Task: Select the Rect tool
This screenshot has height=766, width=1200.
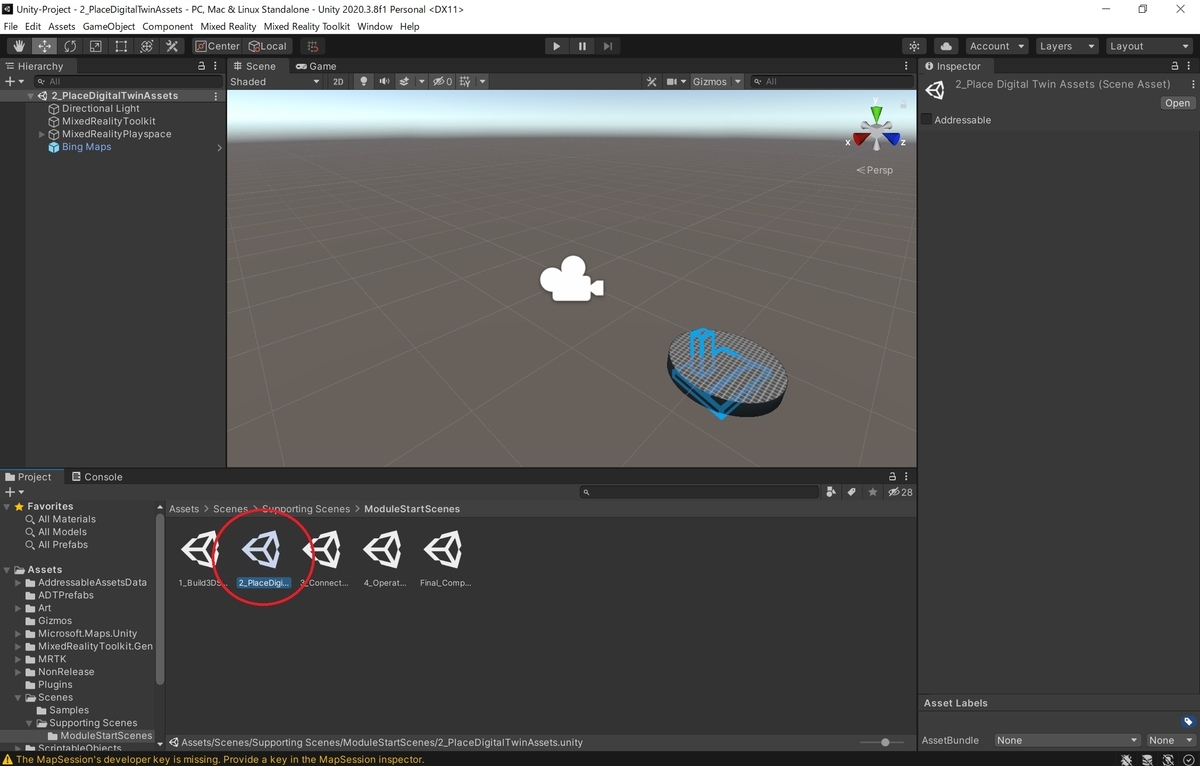Action: (121, 46)
